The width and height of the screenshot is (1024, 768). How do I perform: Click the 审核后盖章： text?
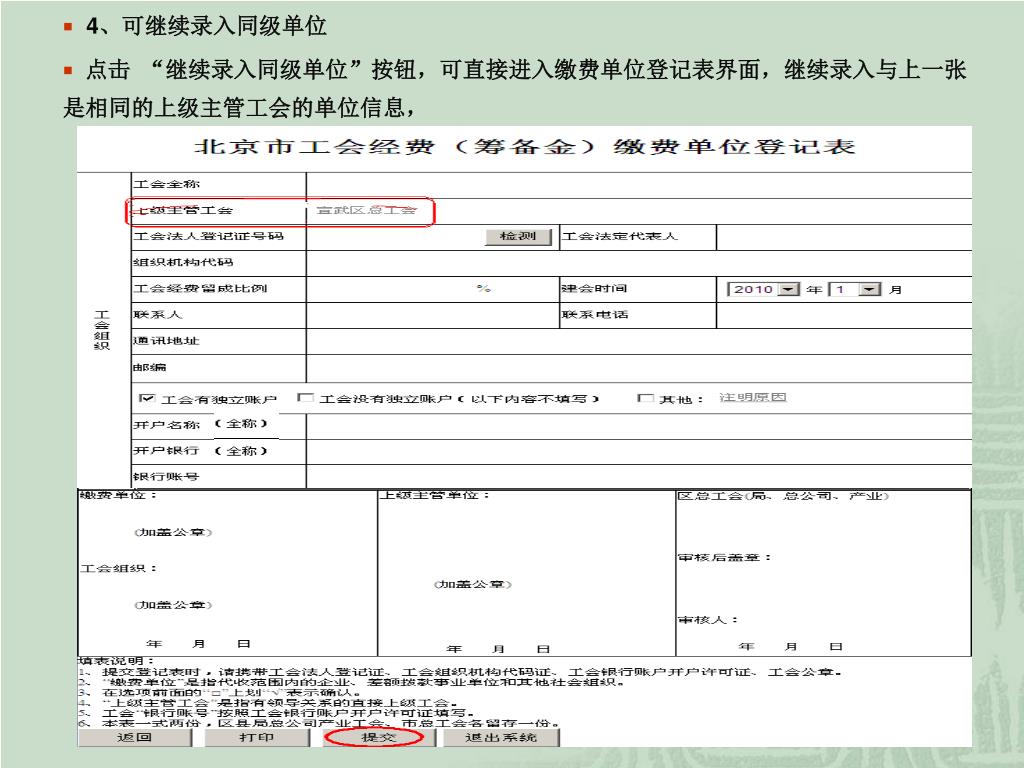724,557
